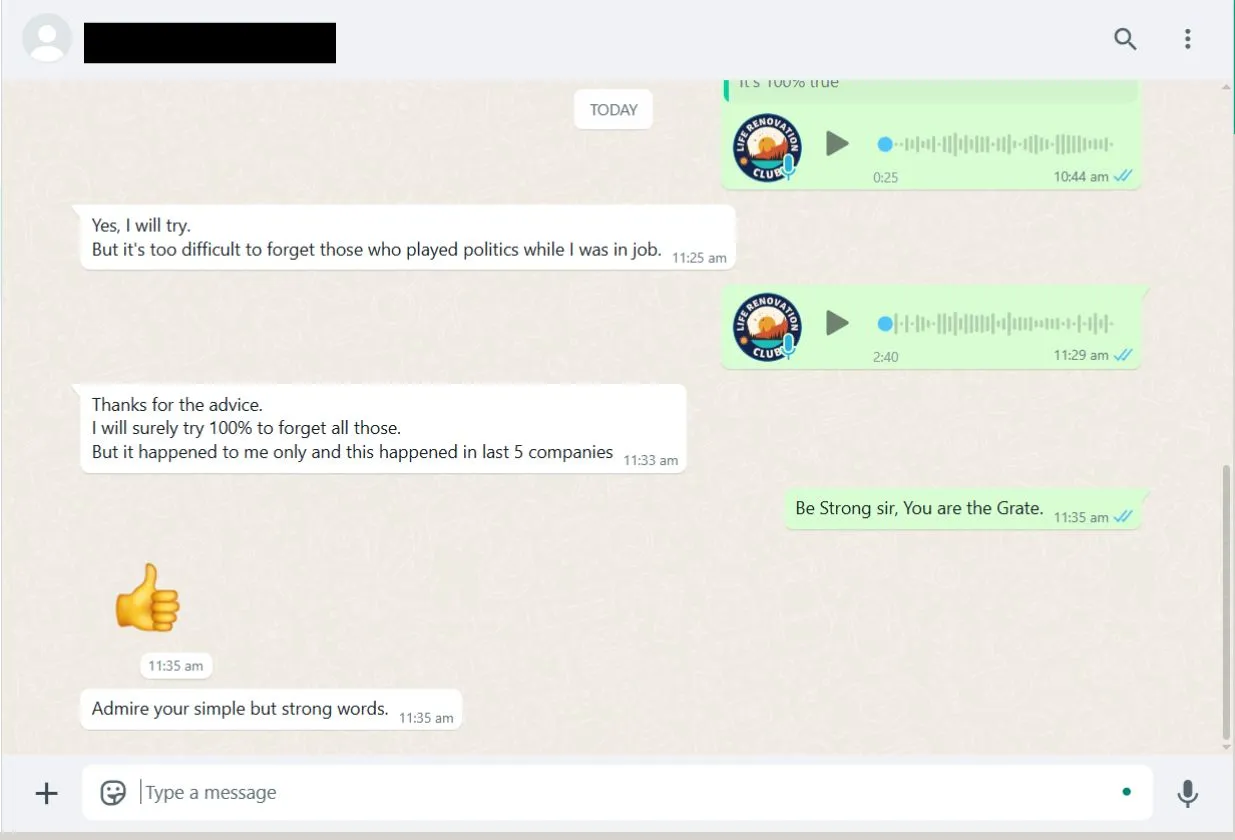Click the contact profile avatar
The width and height of the screenshot is (1235, 840).
[x=46, y=39]
